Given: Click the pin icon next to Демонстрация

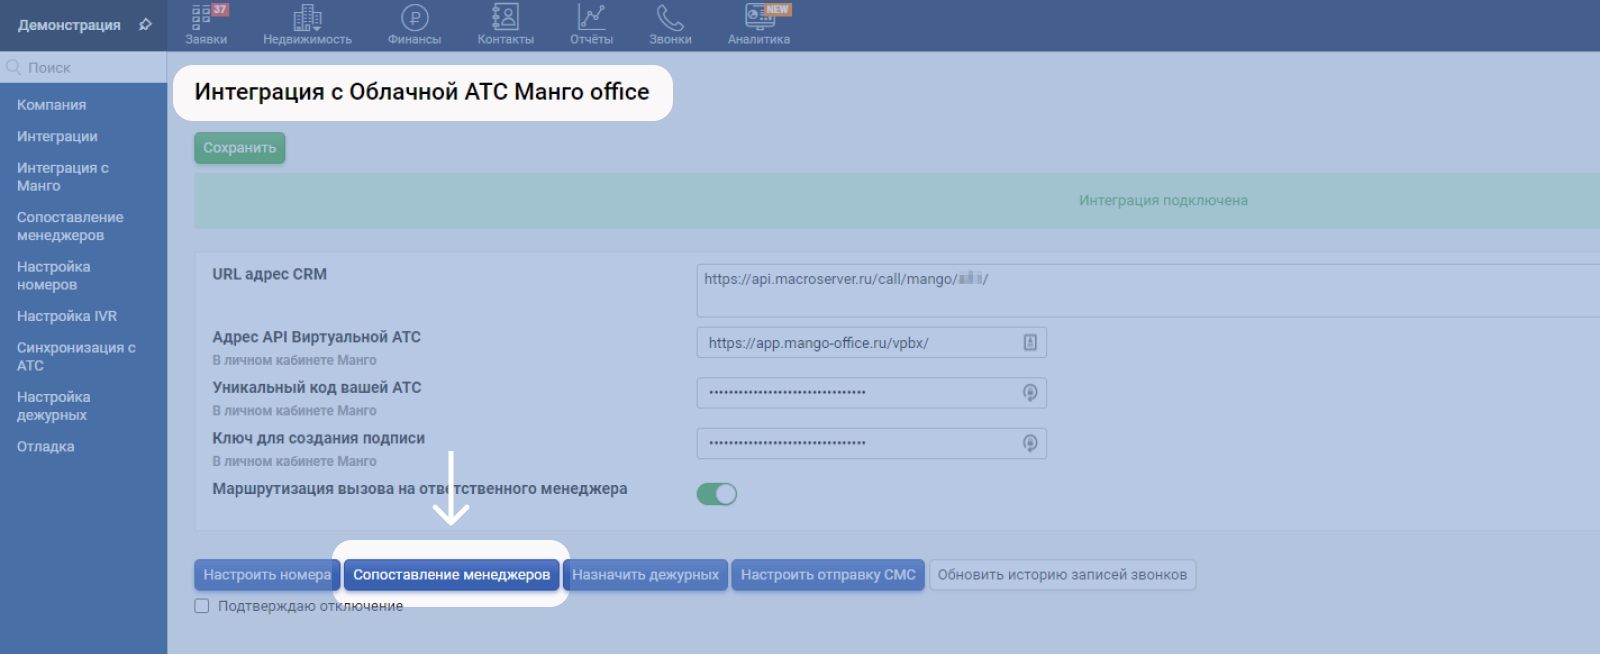Looking at the screenshot, I should coord(145,24).
